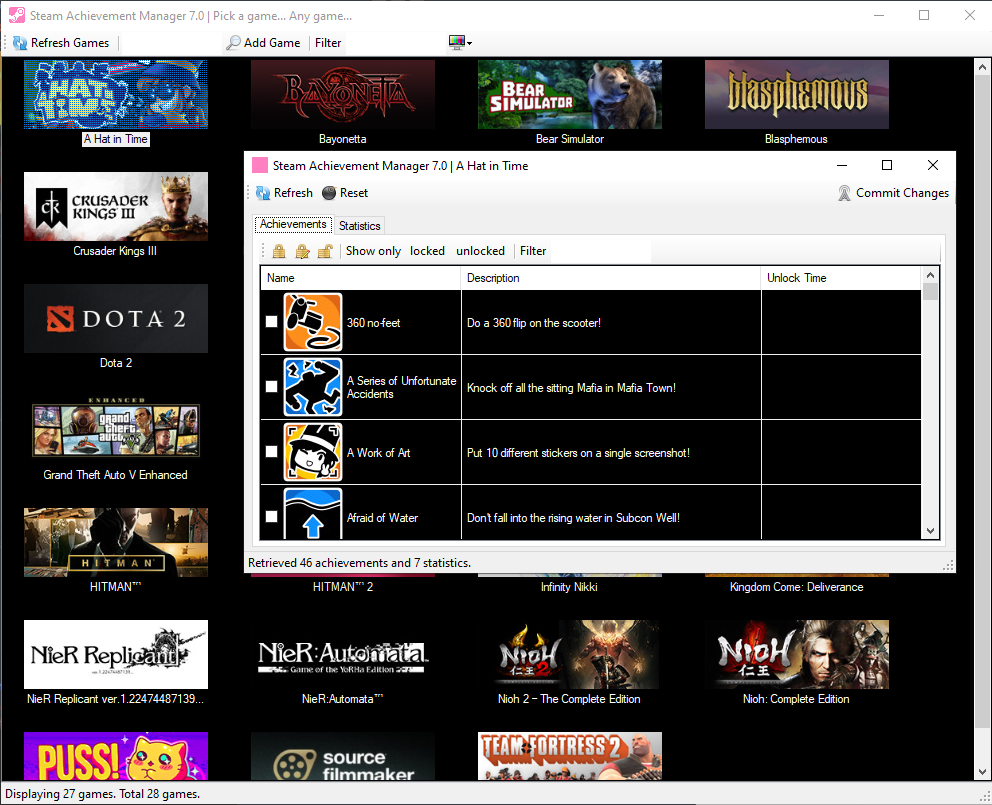Select the Crusader Kings III thumbnail
The height and width of the screenshot is (805, 992).
[116, 206]
